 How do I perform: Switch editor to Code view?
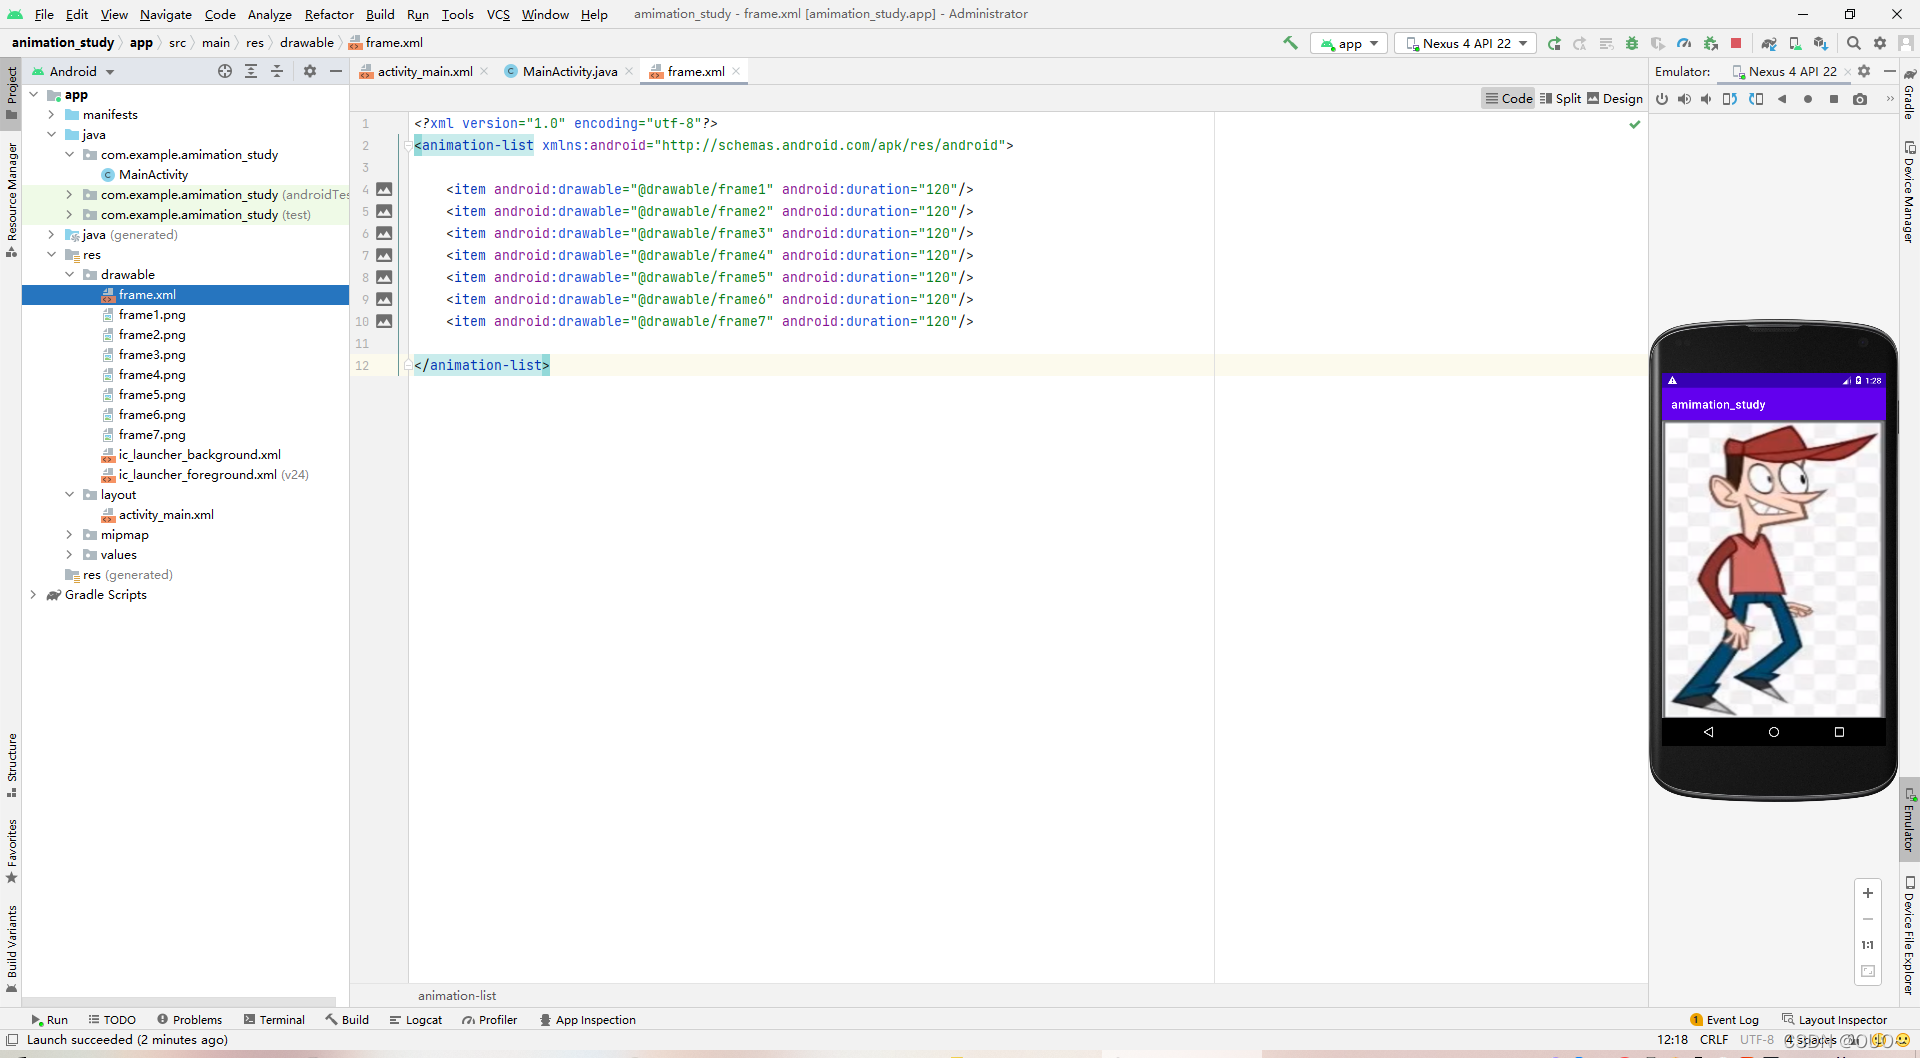click(x=1508, y=98)
